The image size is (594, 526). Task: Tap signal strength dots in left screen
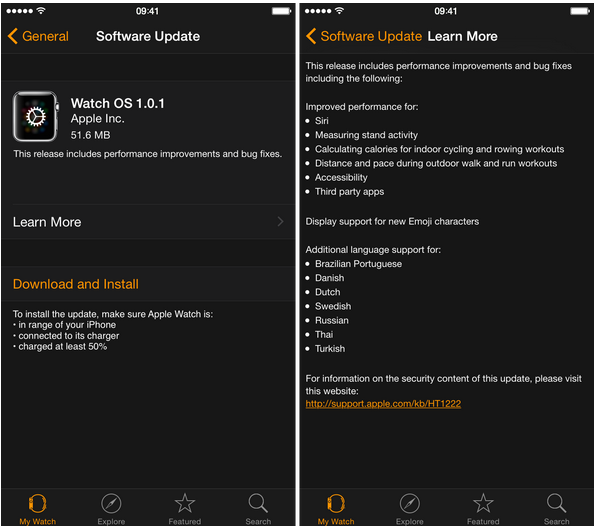[20, 11]
